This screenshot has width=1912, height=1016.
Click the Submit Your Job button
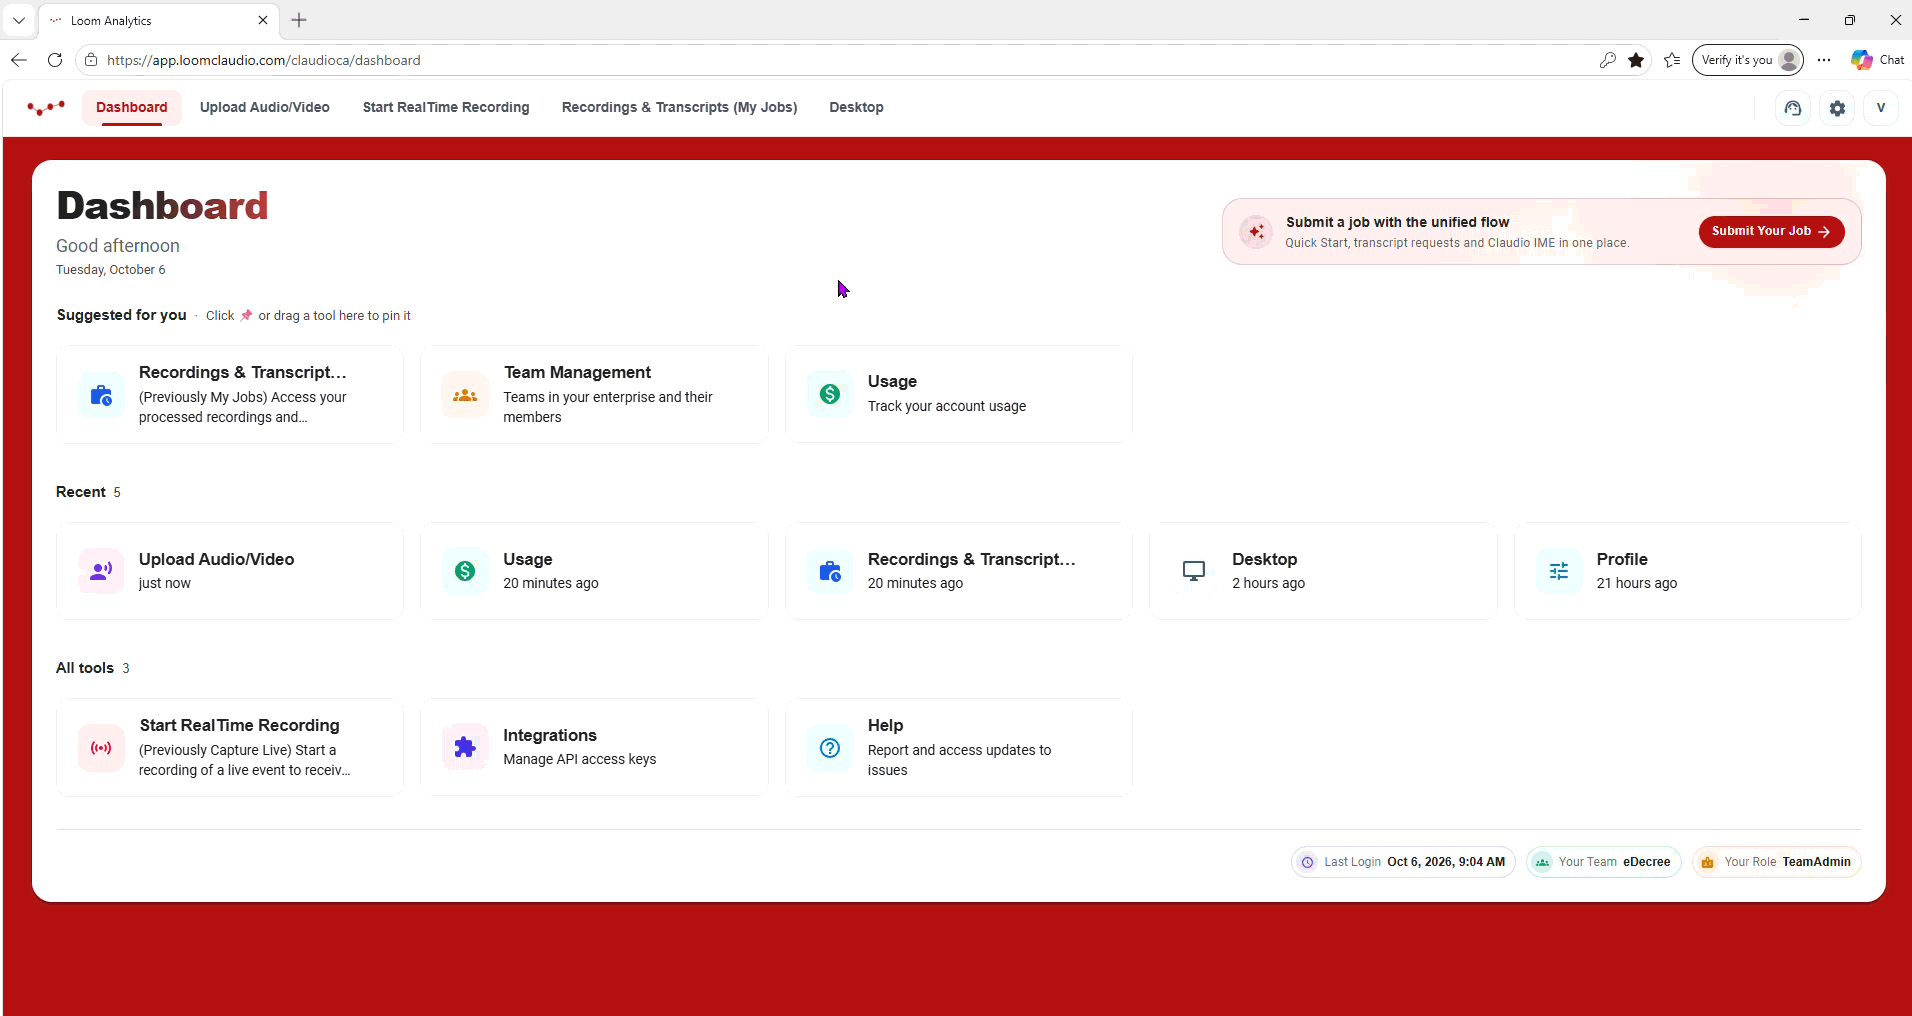(1771, 231)
